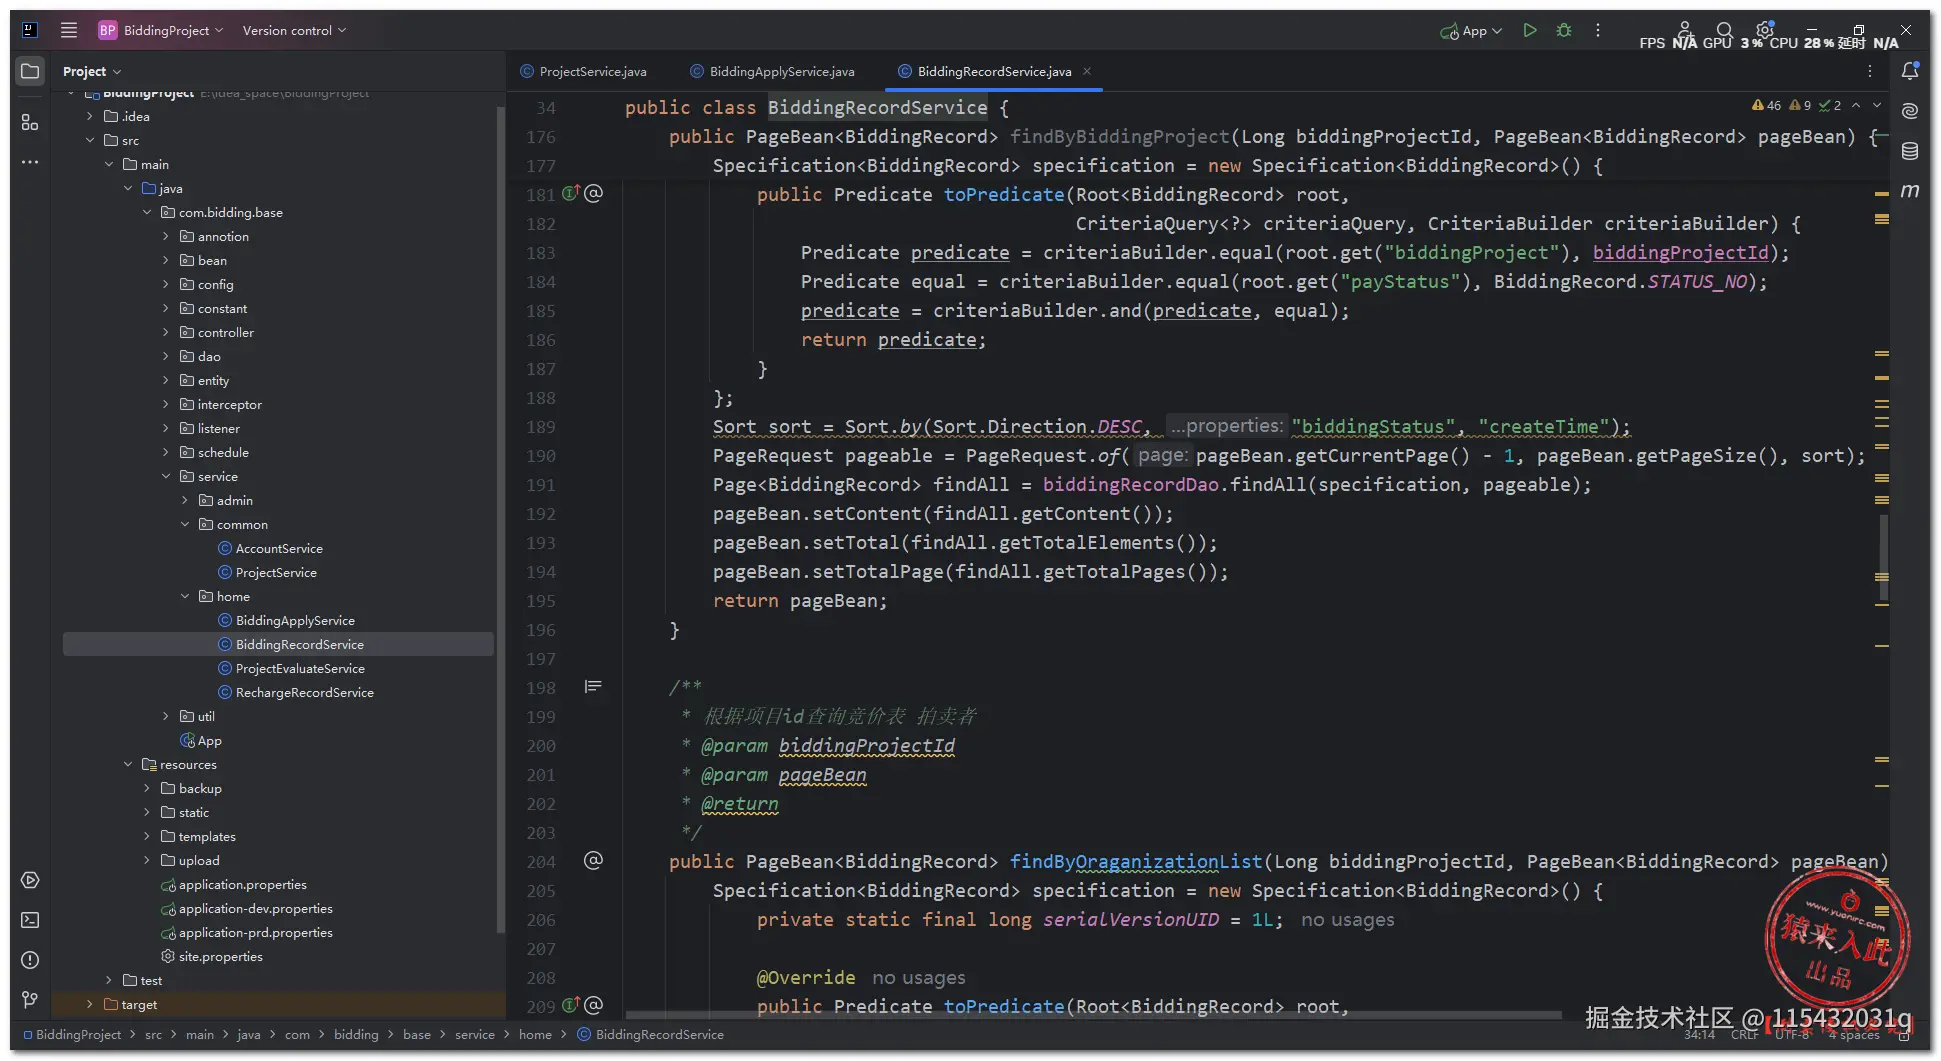Open the BiddingProject project dropdown
This screenshot has height=1061, width=1941.
[161, 30]
